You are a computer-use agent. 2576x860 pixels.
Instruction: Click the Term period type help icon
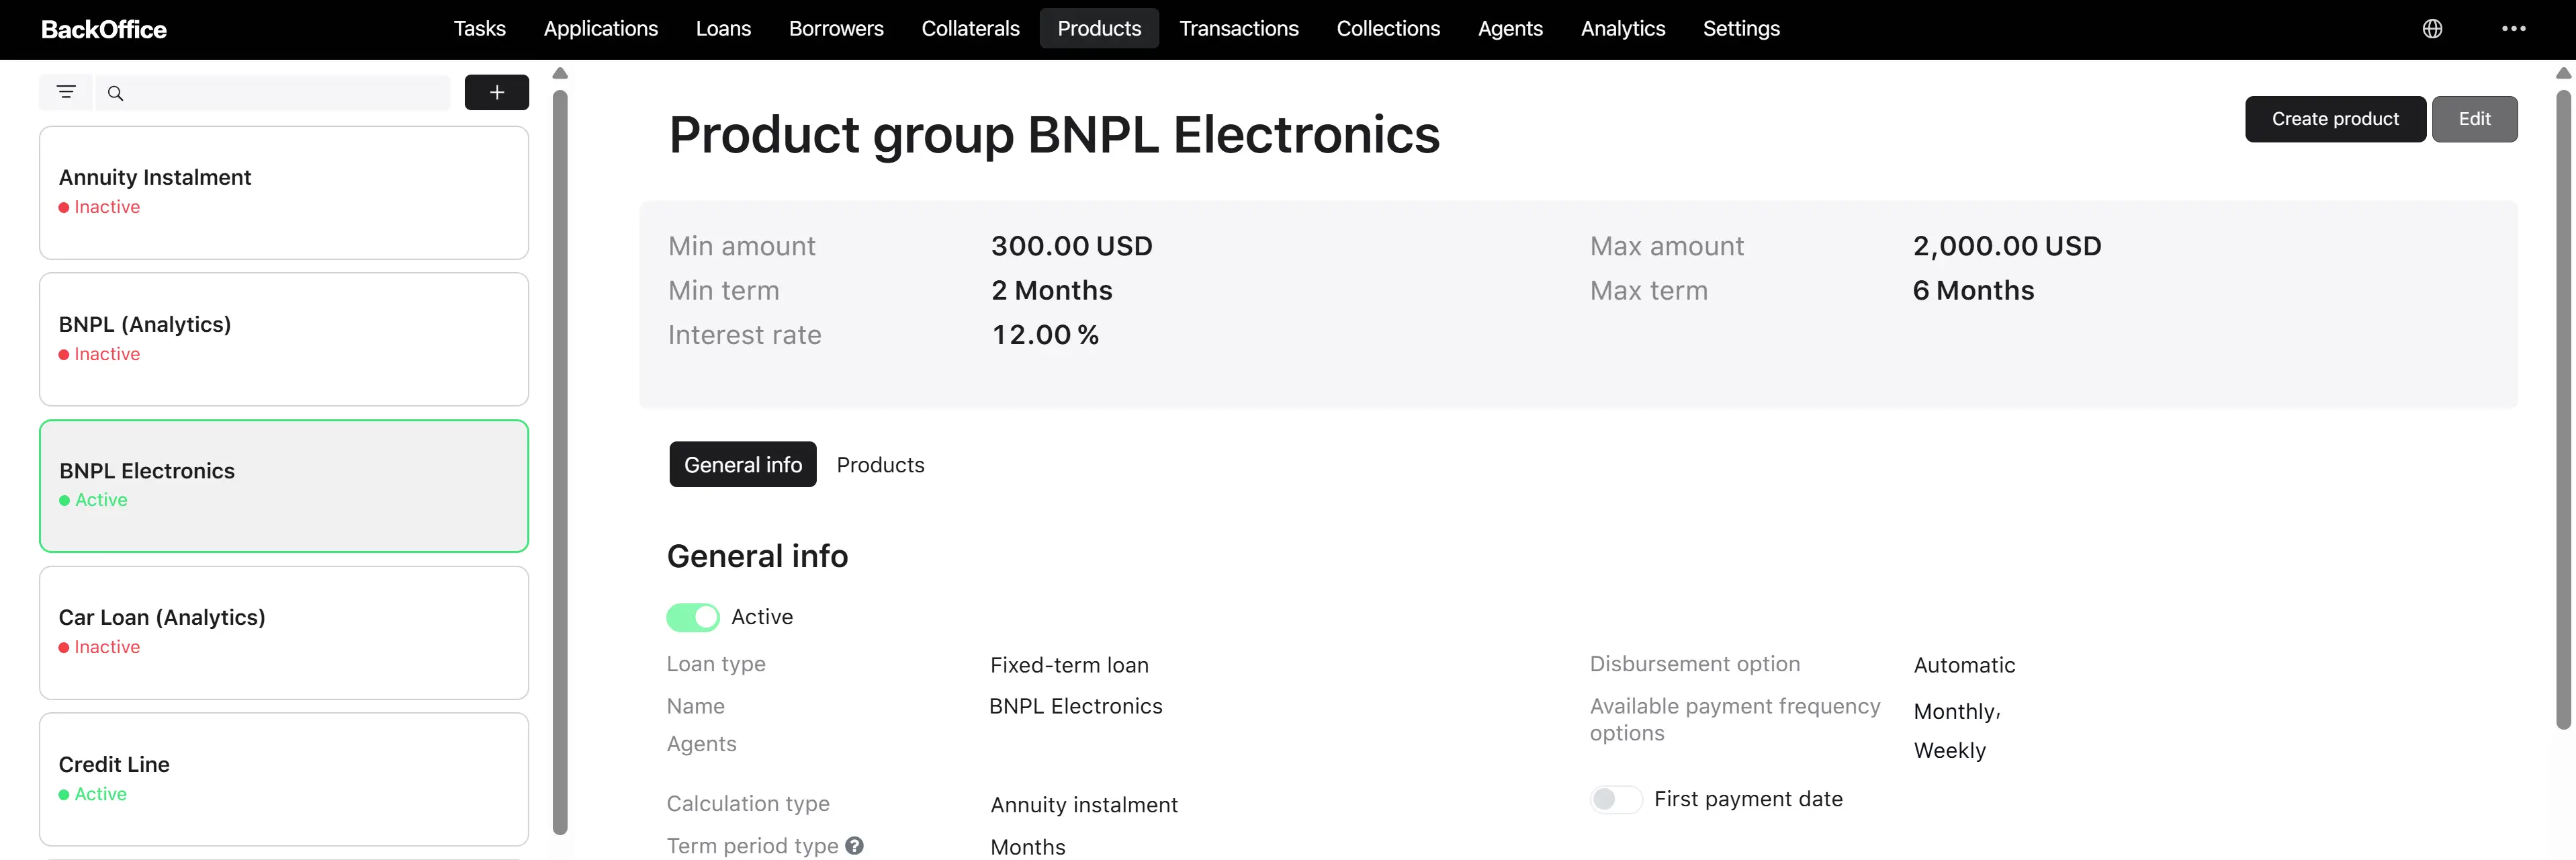(854, 845)
